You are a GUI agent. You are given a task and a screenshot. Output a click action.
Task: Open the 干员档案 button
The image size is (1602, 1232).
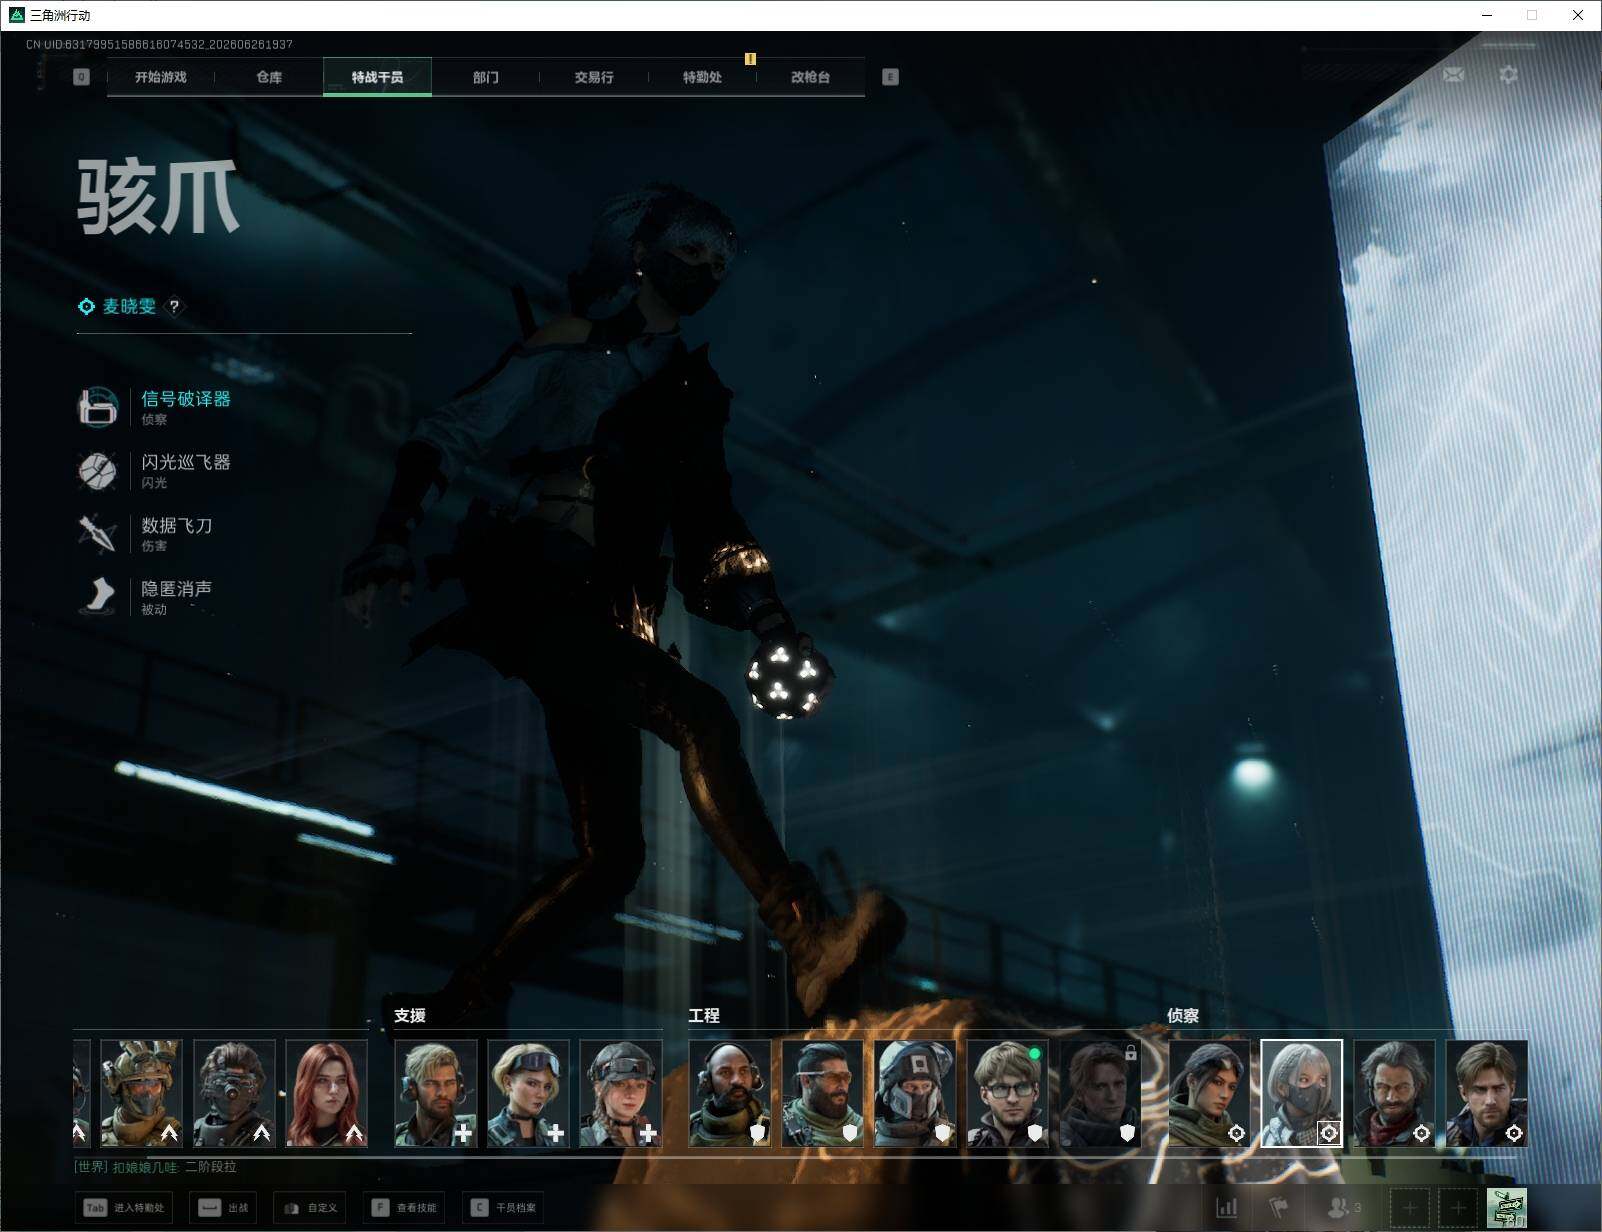504,1208
